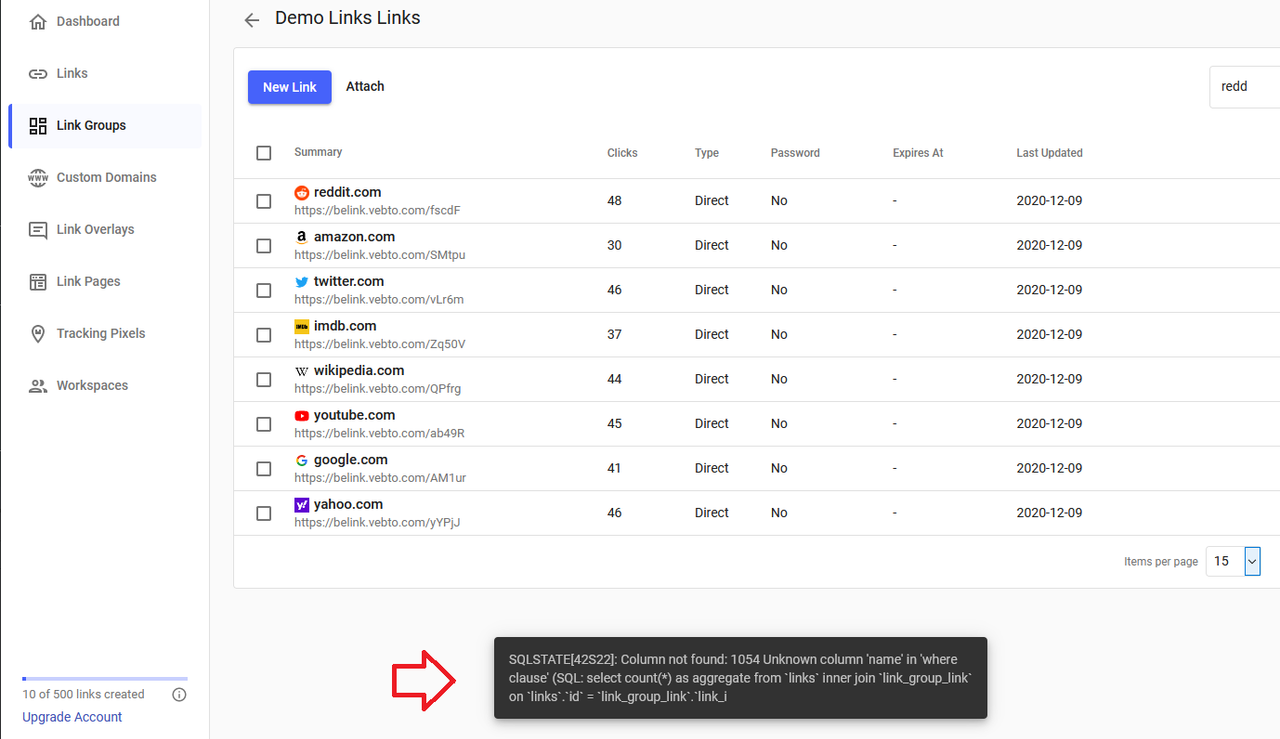Click short URL belink.vebto.com/Zq50V
This screenshot has height=739, width=1280.
380,344
